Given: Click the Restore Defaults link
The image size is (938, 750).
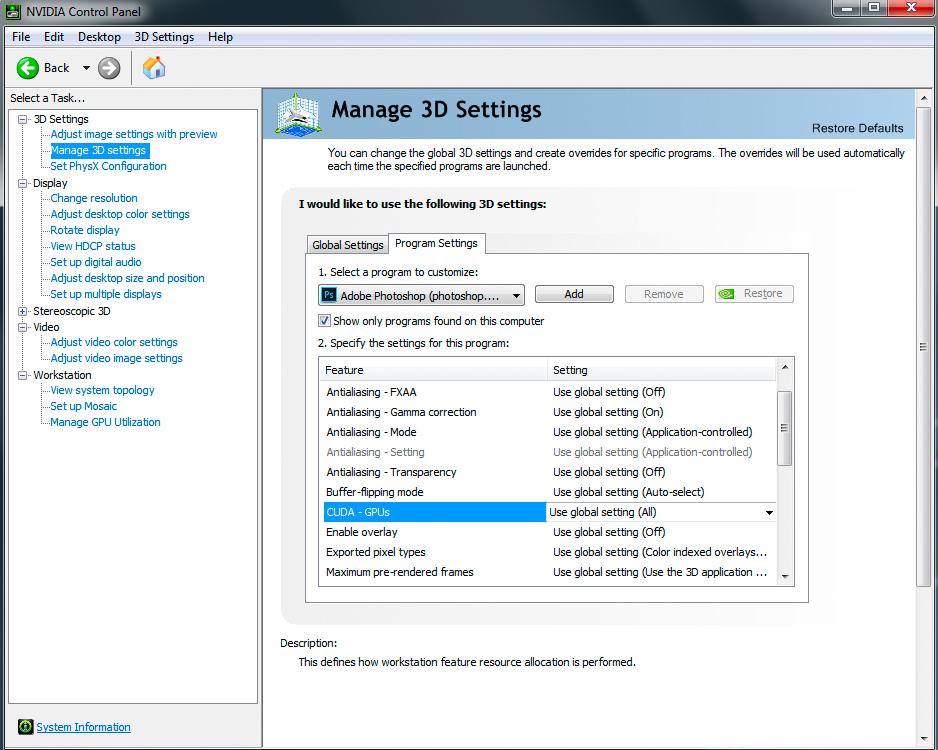Looking at the screenshot, I should click(857, 128).
